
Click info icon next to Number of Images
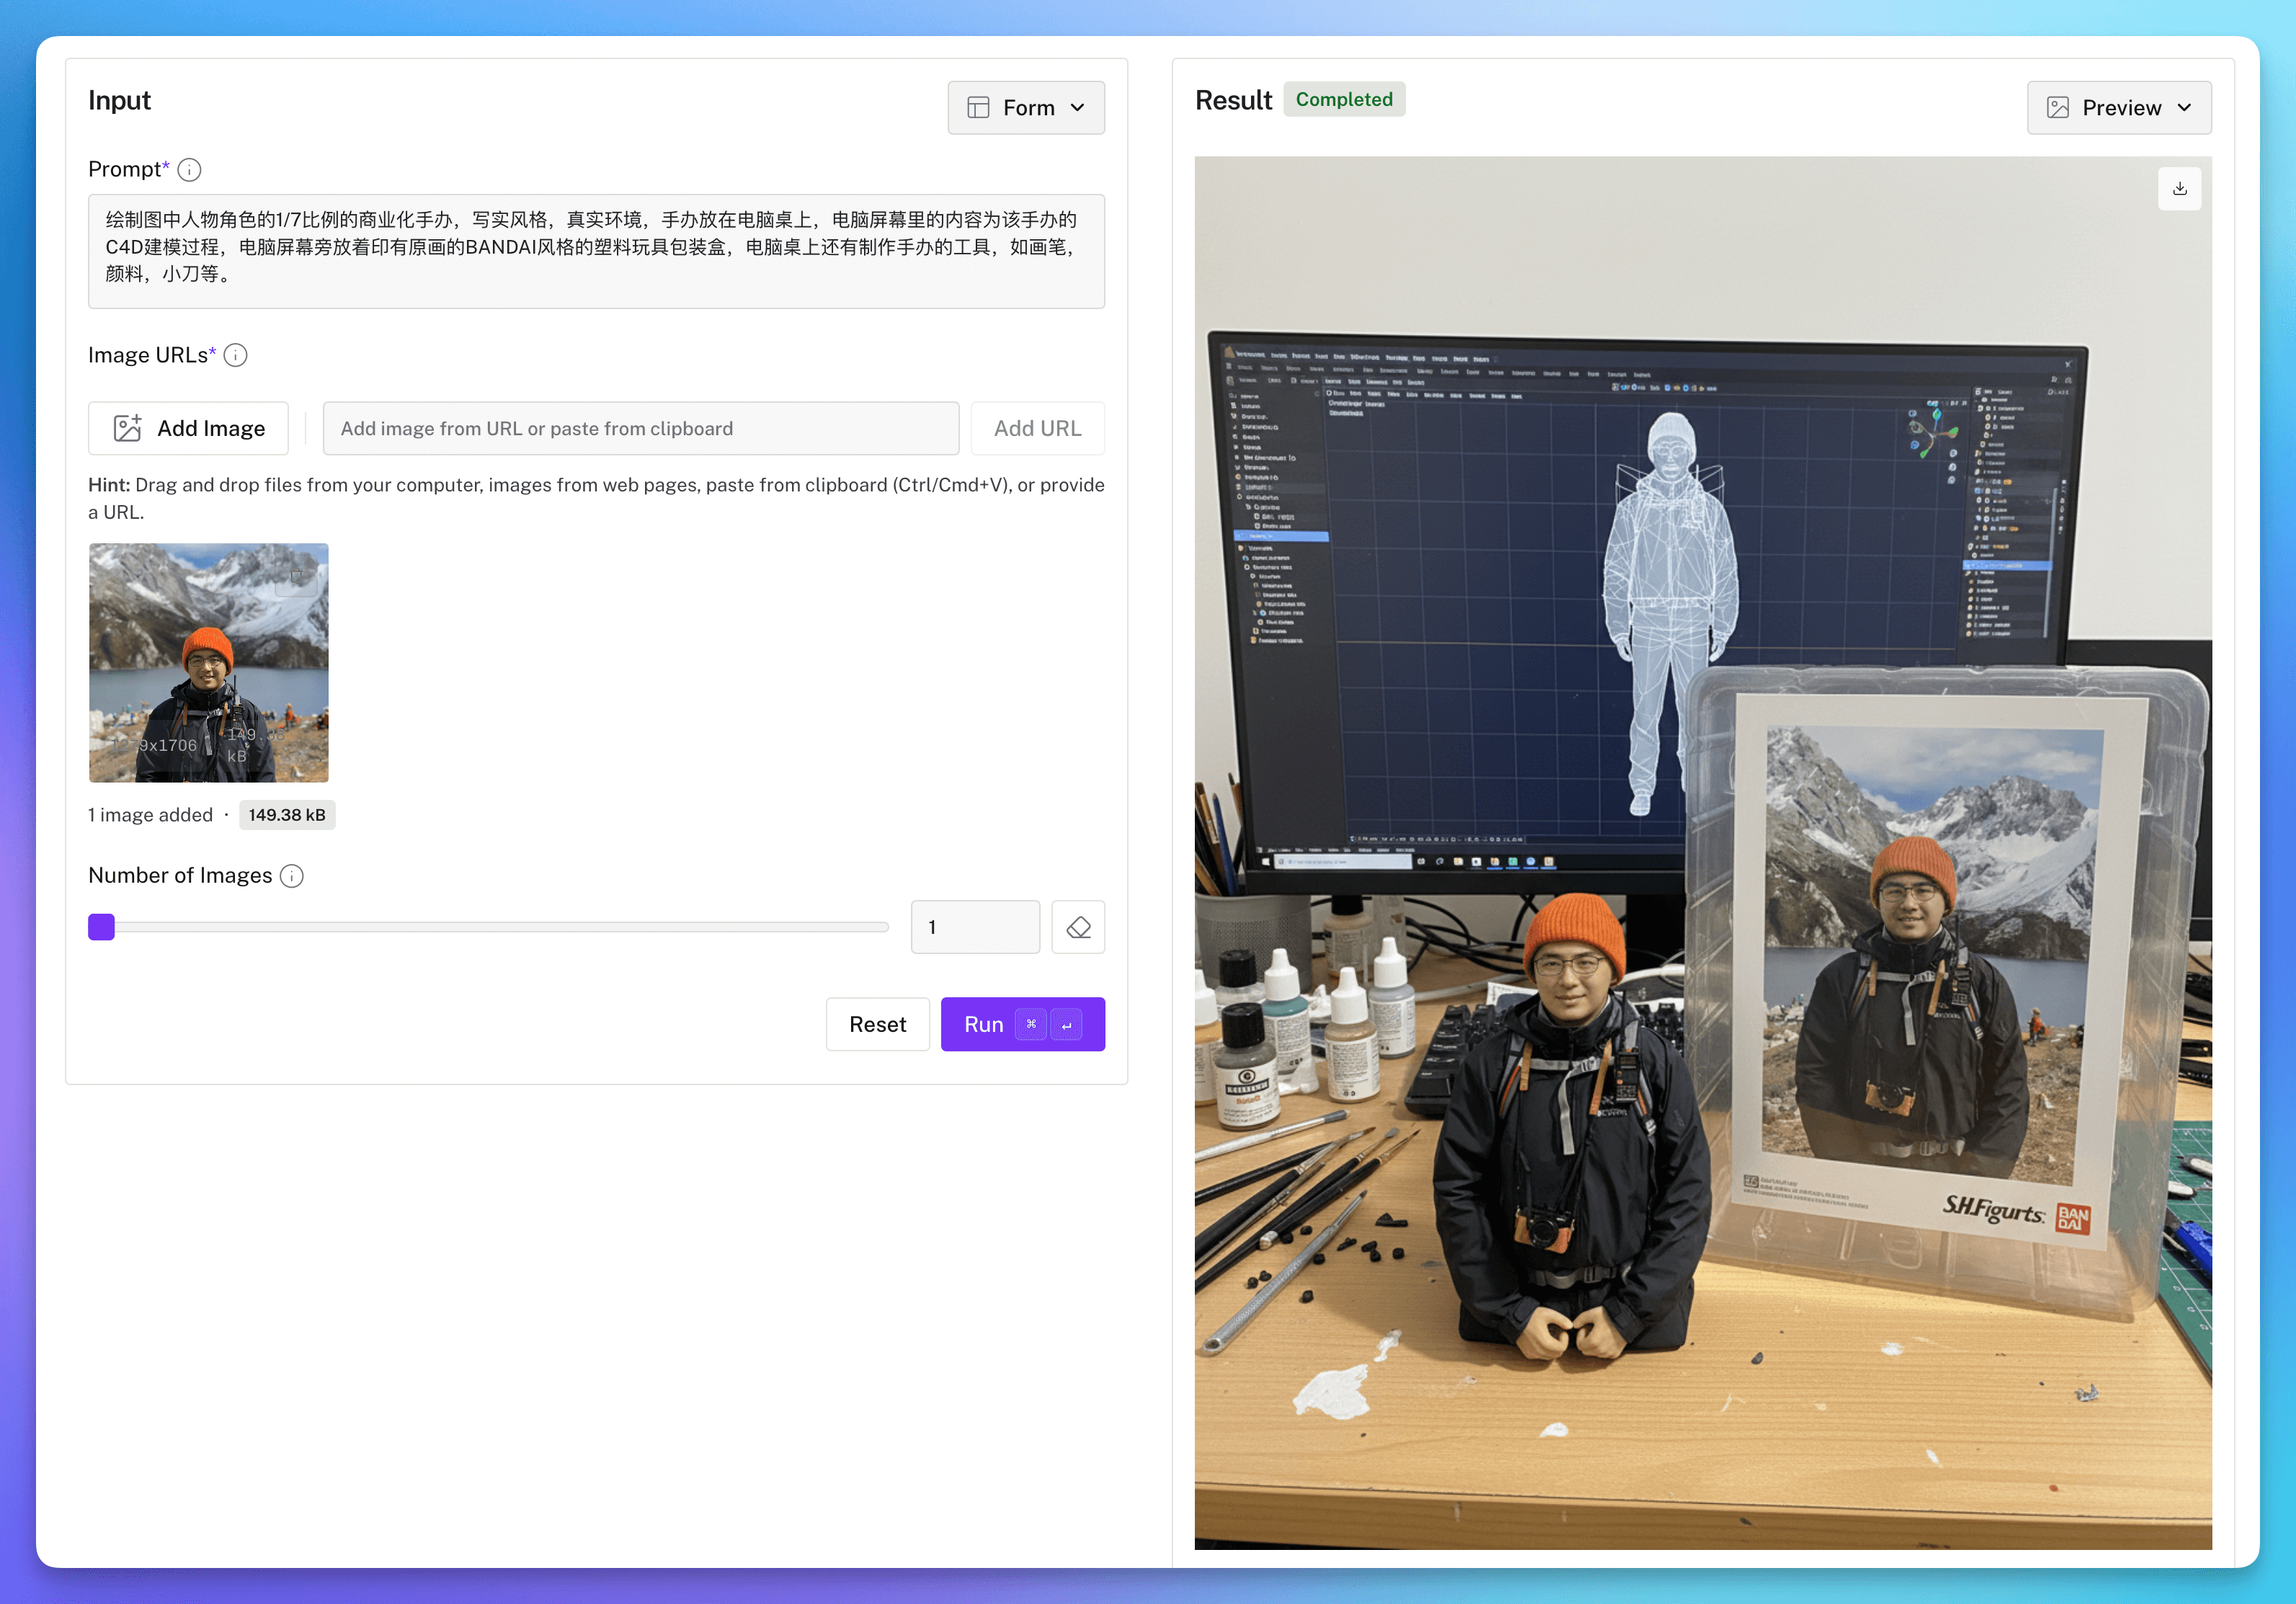coord(292,876)
